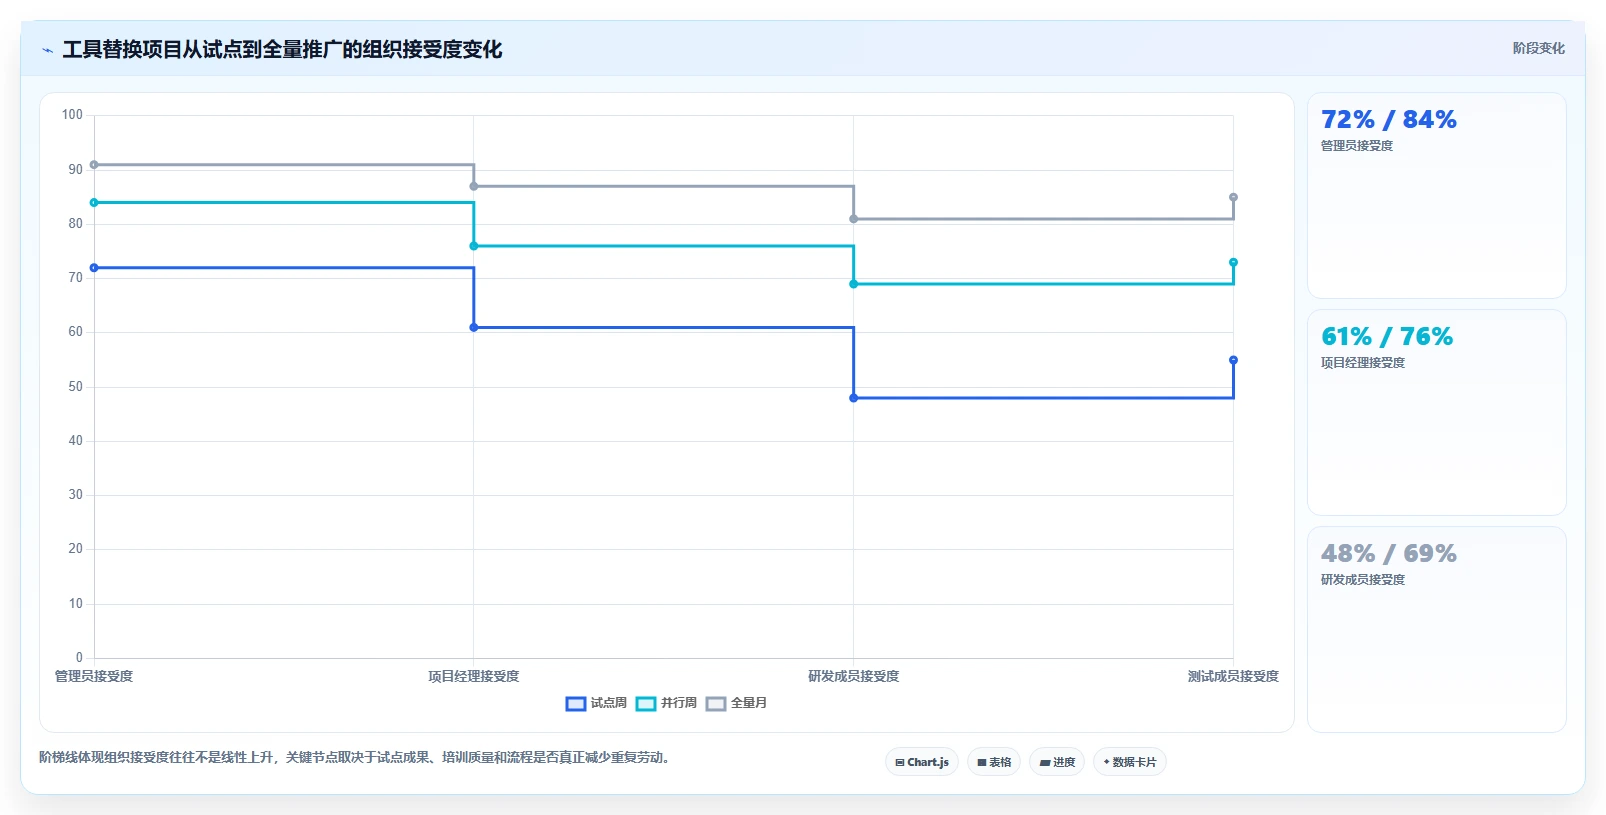Click the y-axis label 50
1606x815 pixels.
coord(75,387)
